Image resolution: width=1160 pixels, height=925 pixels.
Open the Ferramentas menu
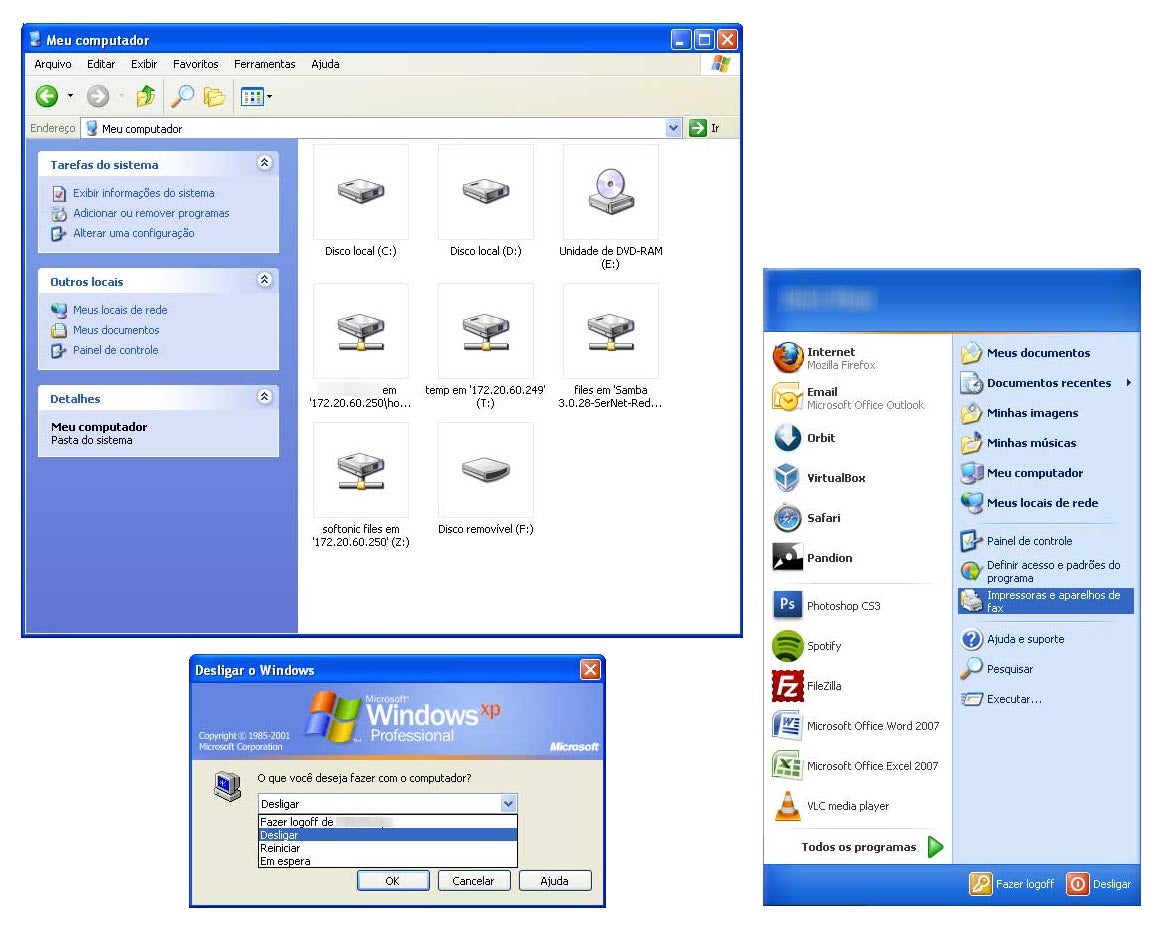tap(264, 64)
